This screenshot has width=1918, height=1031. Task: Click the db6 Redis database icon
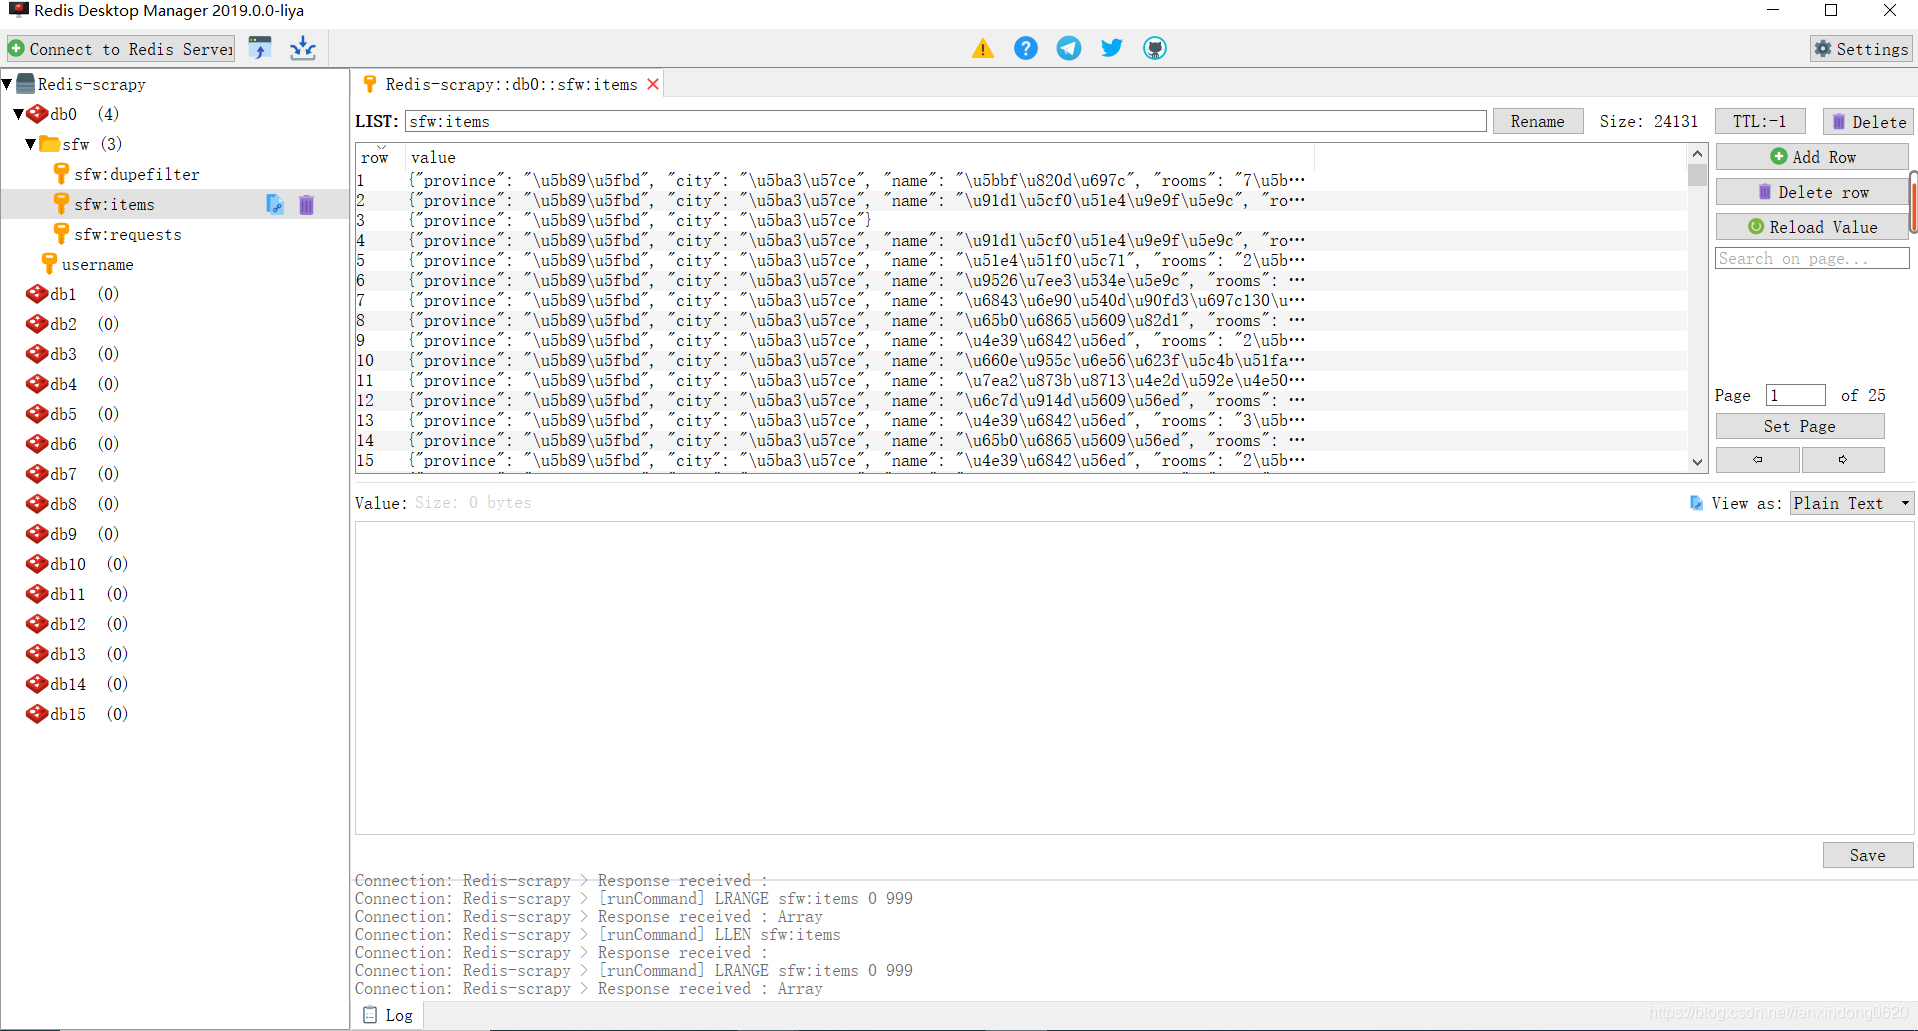tap(37, 444)
